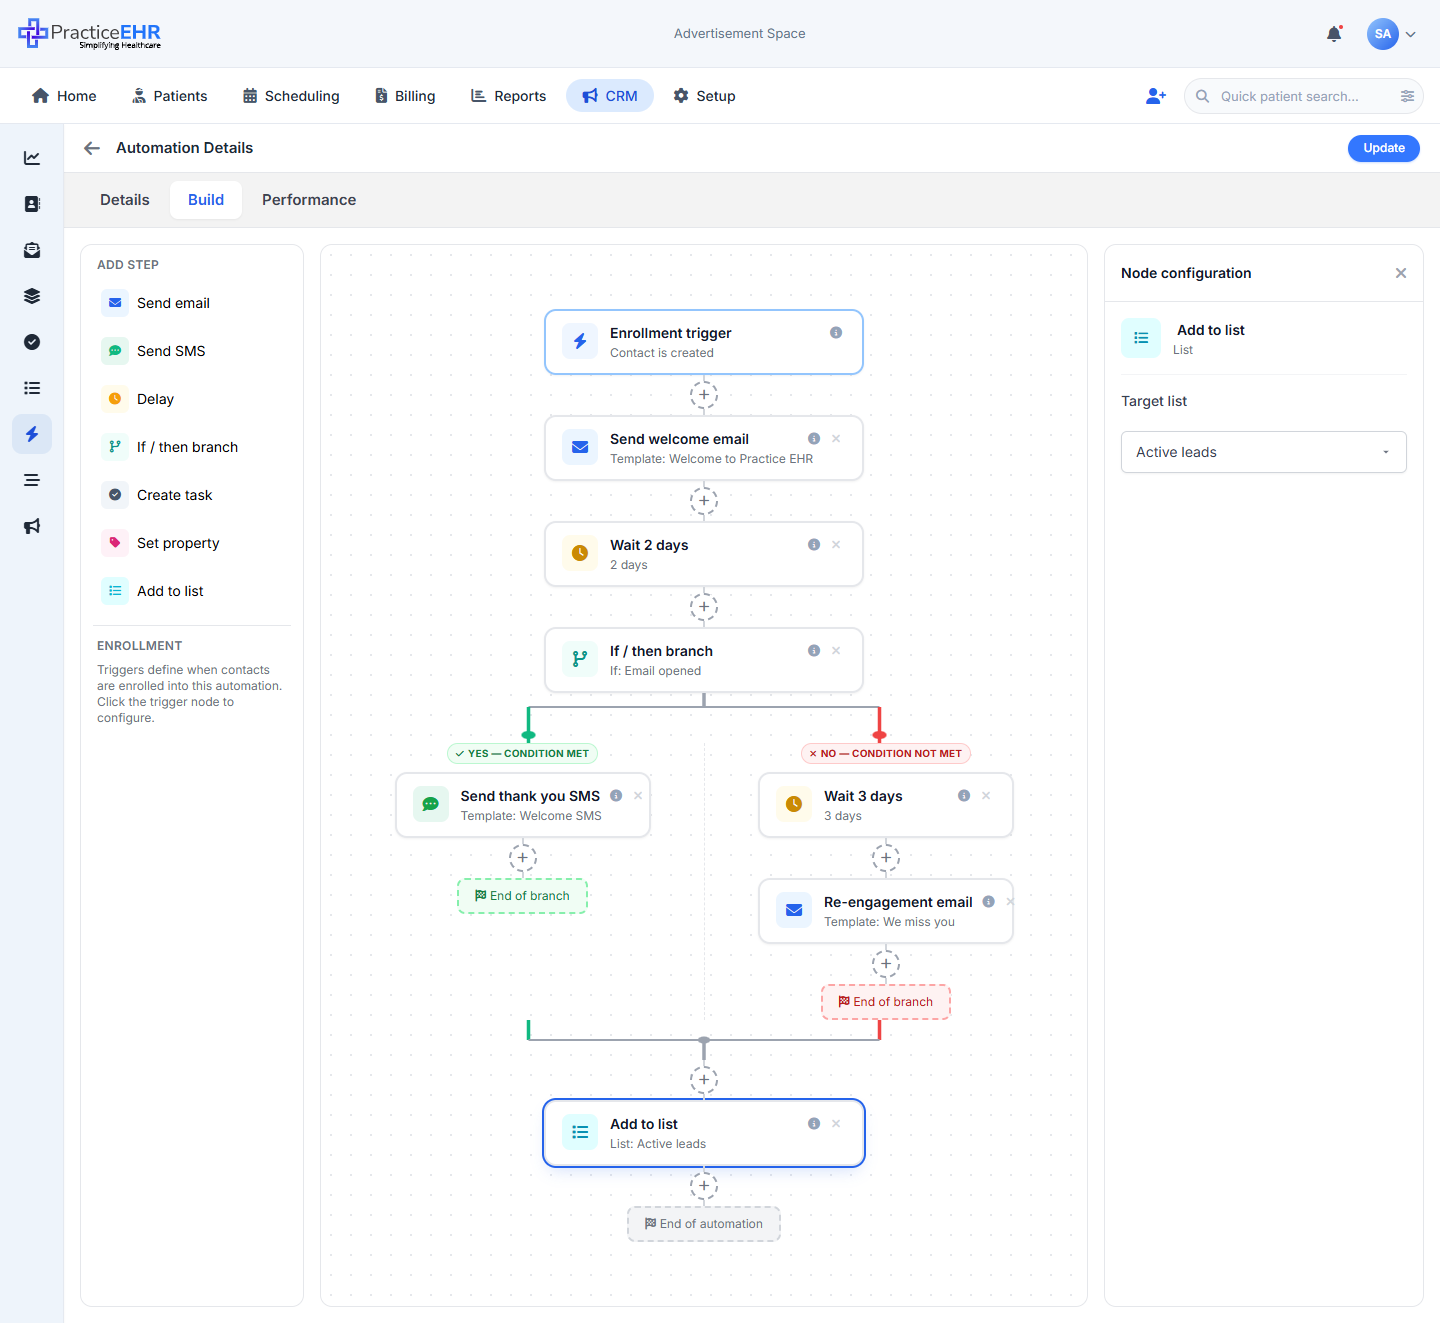Remove the Send welcome email node
Image resolution: width=1440 pixels, height=1323 pixels.
(x=836, y=439)
